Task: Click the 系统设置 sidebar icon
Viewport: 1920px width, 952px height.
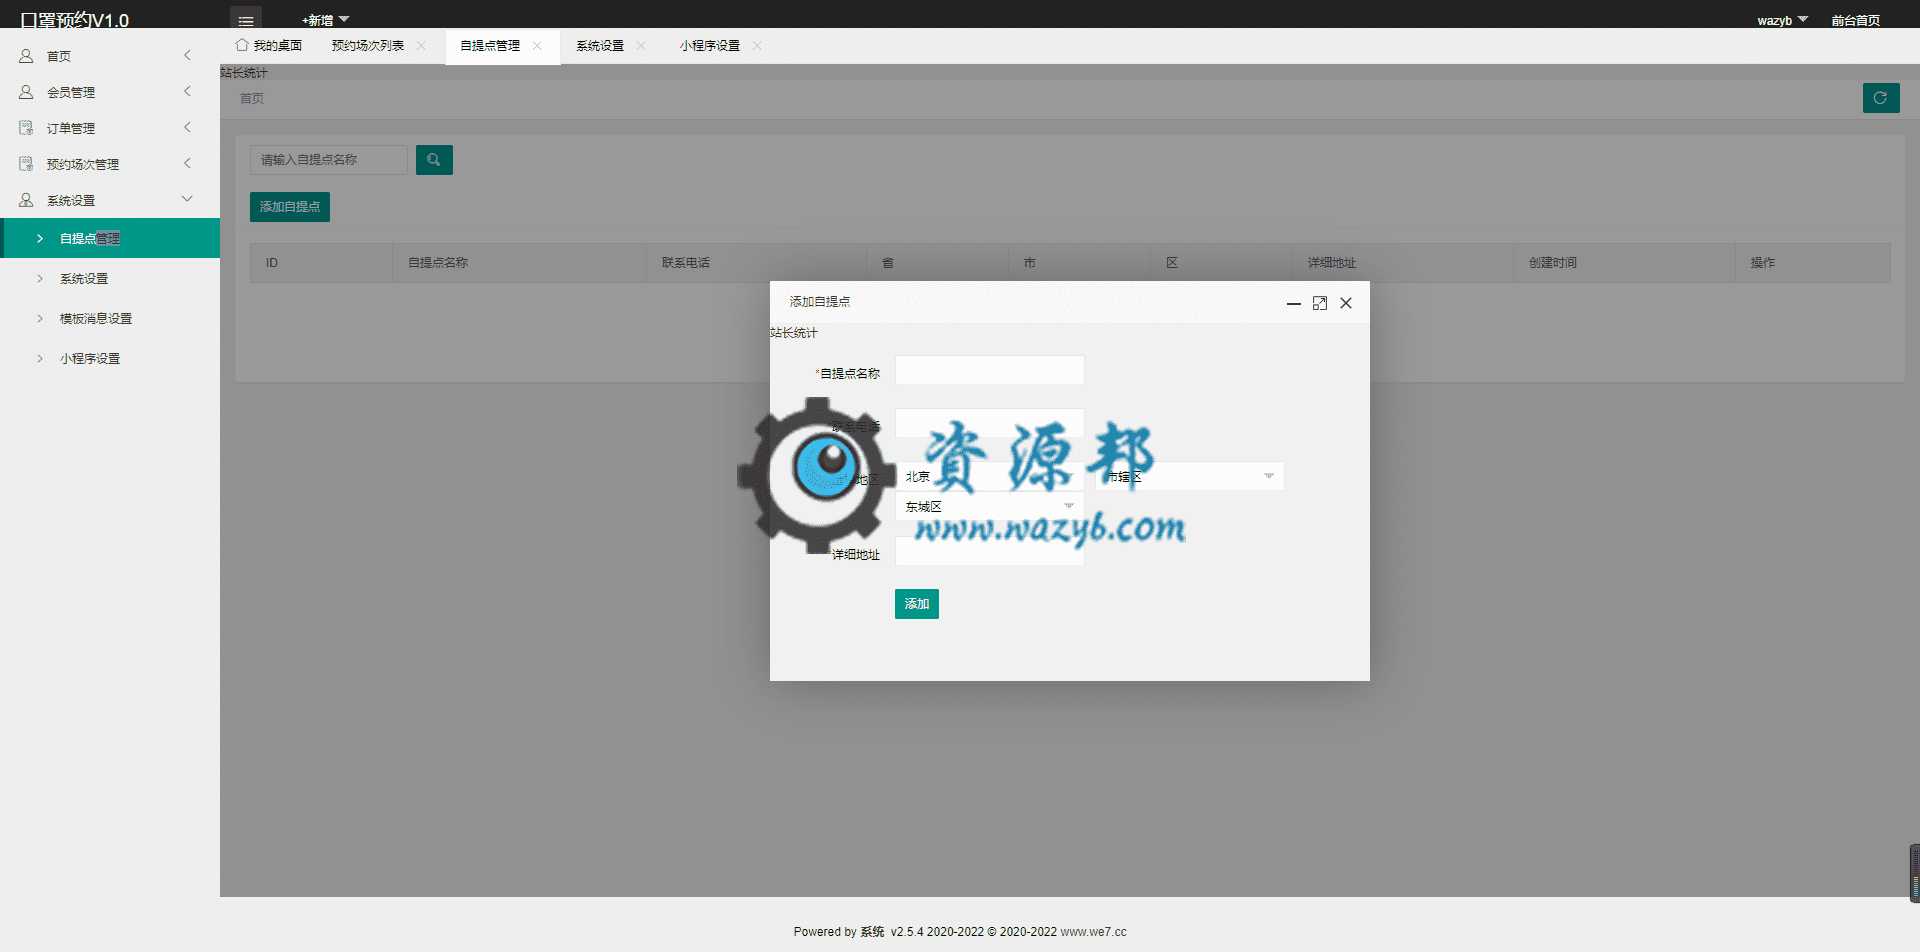Action: [x=26, y=200]
